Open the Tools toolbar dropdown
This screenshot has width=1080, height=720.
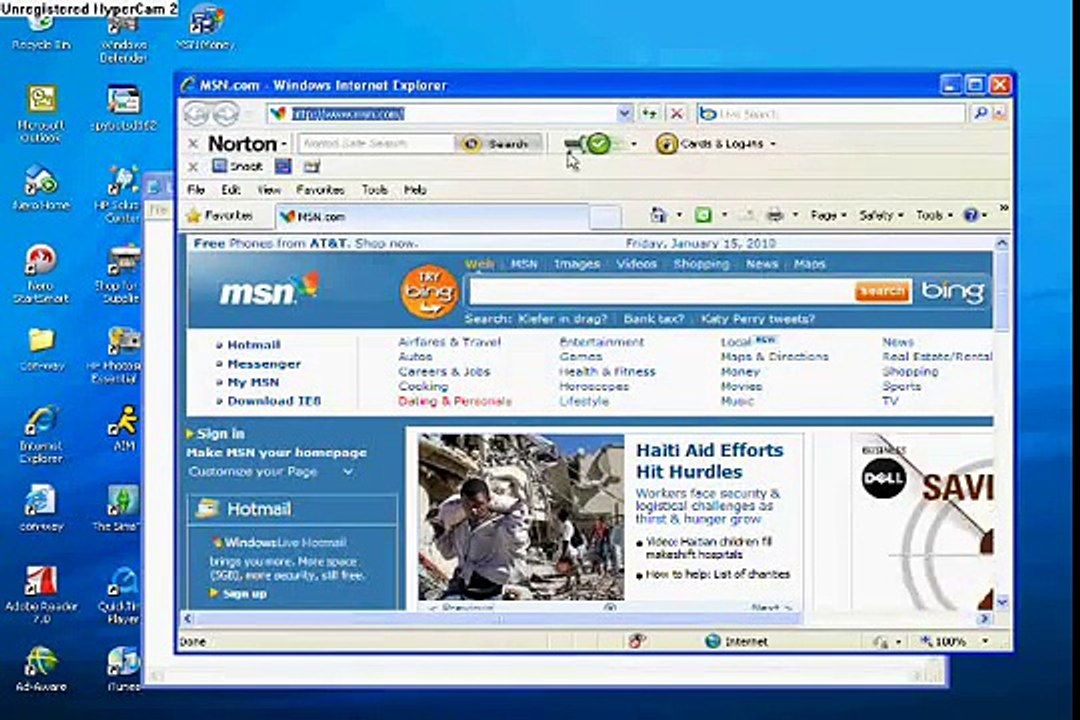(x=934, y=216)
